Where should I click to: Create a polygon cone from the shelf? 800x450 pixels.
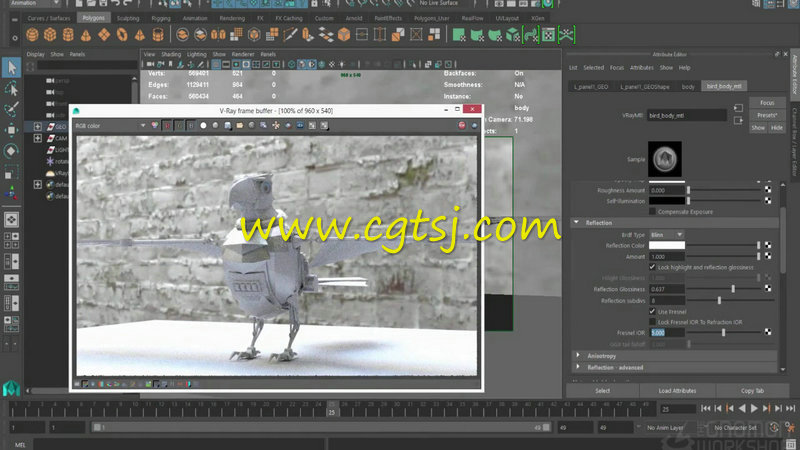coord(86,35)
